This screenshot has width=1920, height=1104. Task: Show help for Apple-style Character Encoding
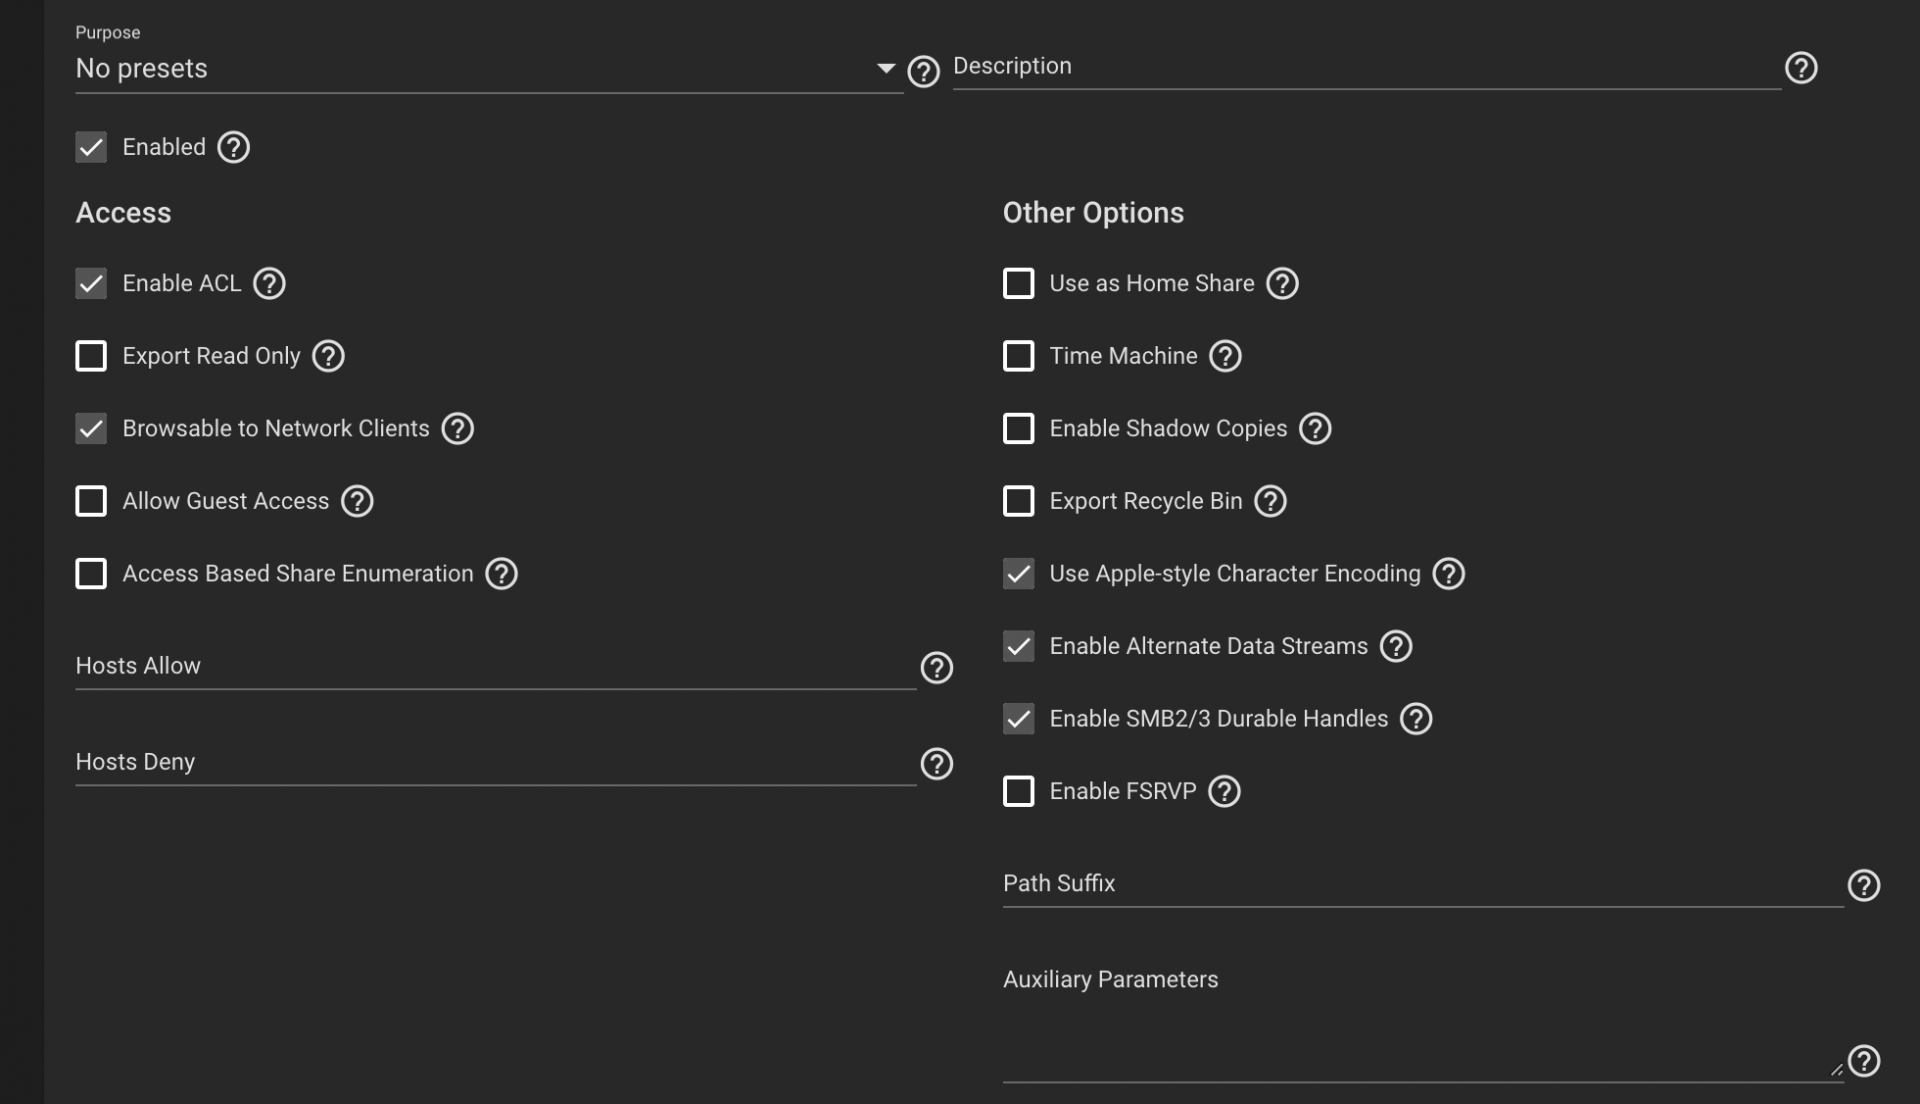[x=1449, y=574]
